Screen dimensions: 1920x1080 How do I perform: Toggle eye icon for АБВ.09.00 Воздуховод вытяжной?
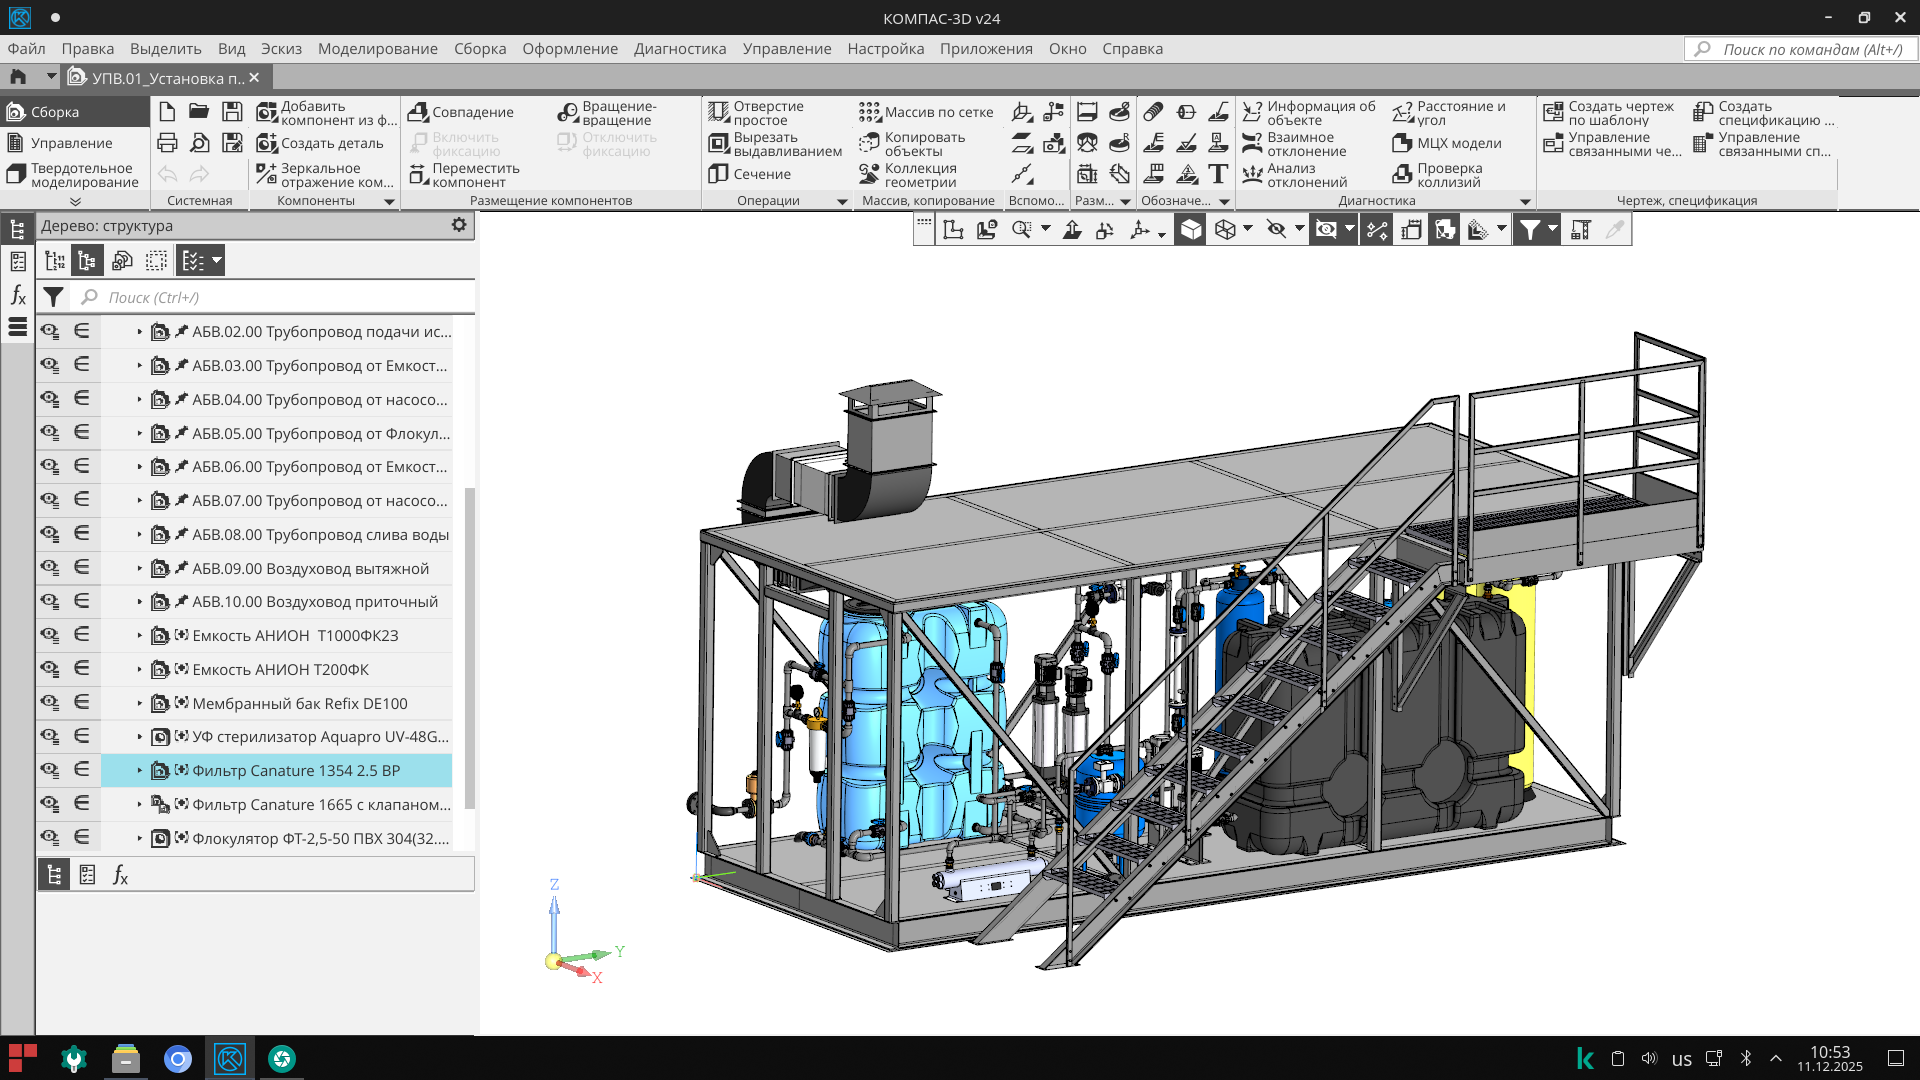49,568
